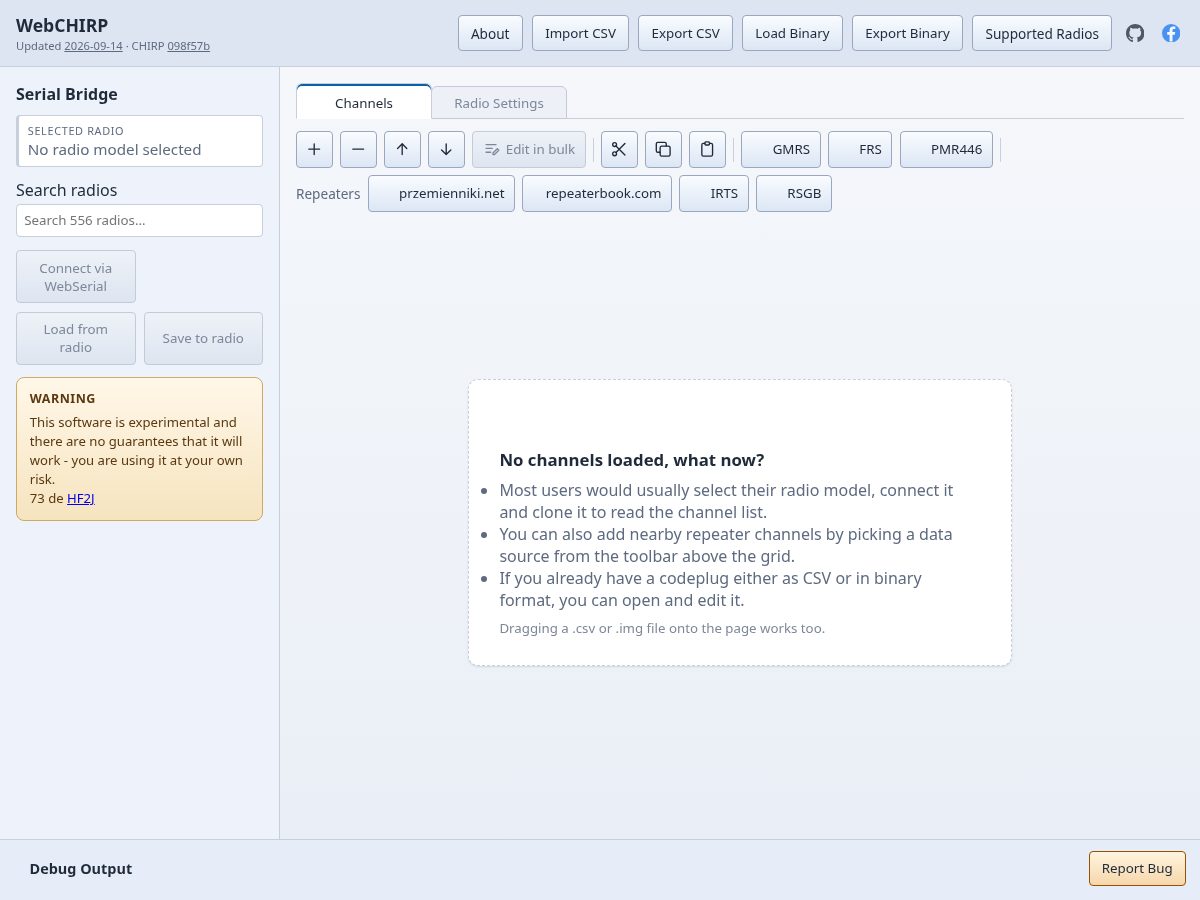Click Import CSV button
The width and height of the screenshot is (1200, 900).
(x=580, y=33)
